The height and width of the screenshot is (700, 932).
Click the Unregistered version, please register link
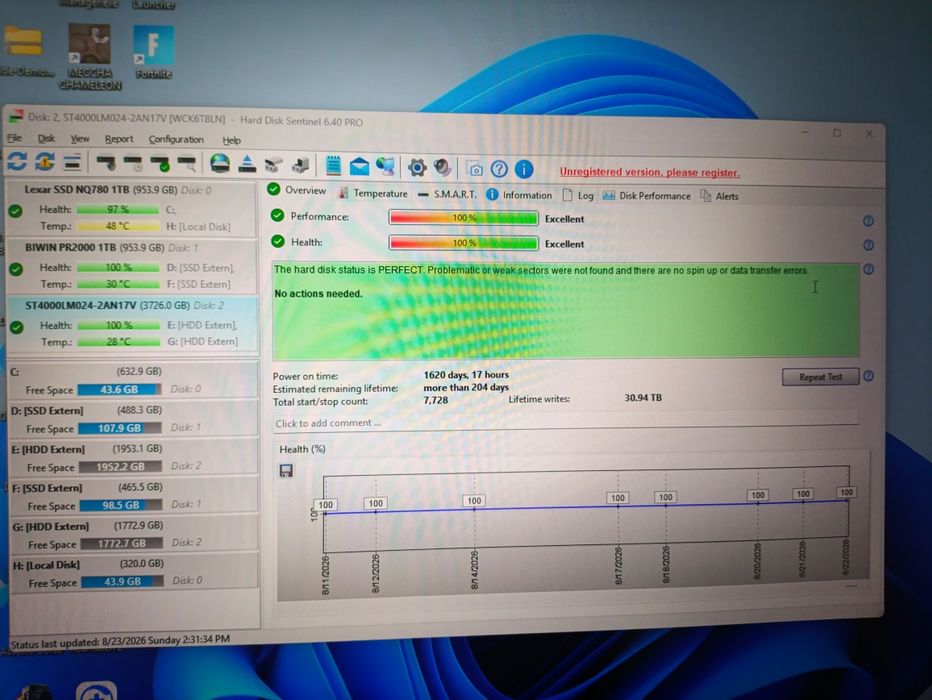pyautogui.click(x=650, y=172)
